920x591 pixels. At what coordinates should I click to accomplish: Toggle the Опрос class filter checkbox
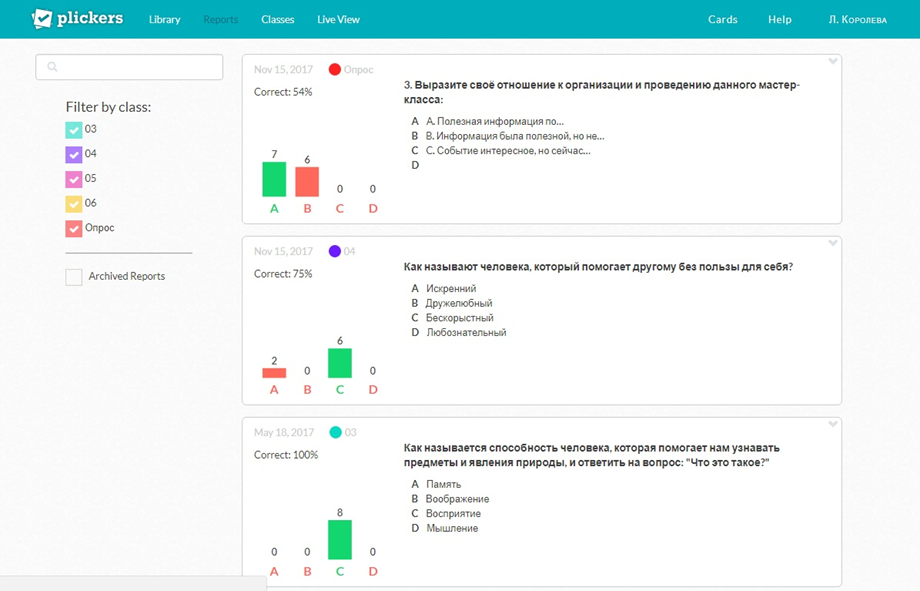click(74, 229)
